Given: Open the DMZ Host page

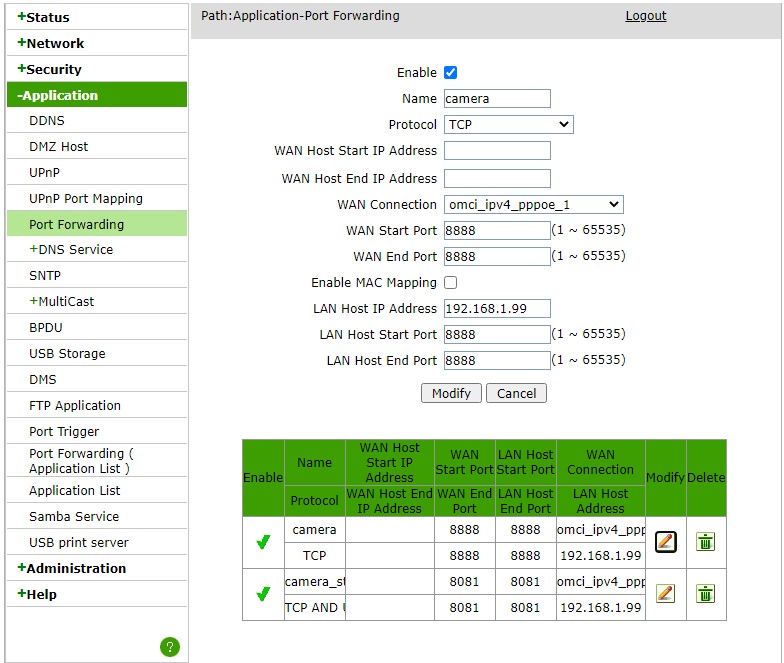Looking at the screenshot, I should [x=97, y=146].
